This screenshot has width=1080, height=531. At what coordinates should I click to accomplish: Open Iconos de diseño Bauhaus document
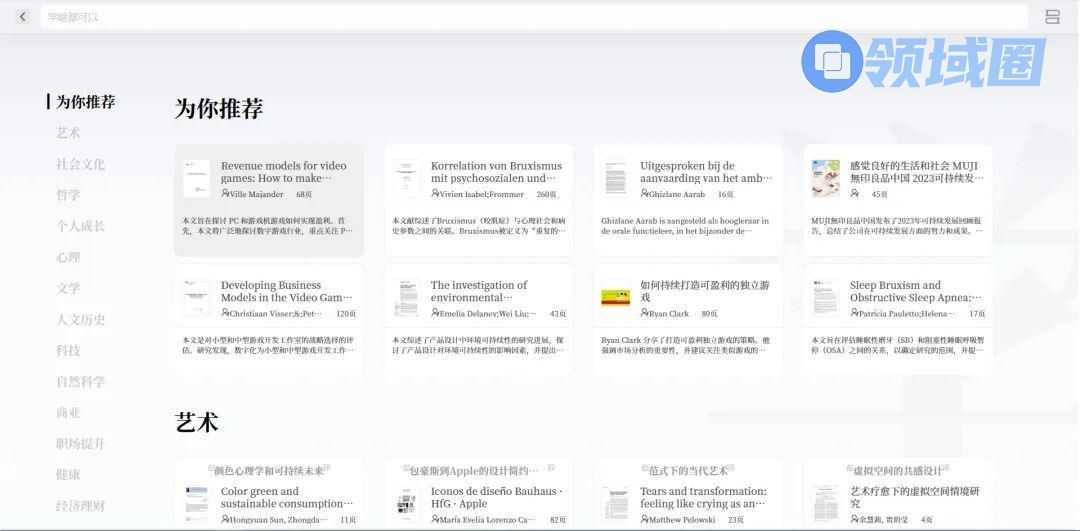tap(496, 497)
